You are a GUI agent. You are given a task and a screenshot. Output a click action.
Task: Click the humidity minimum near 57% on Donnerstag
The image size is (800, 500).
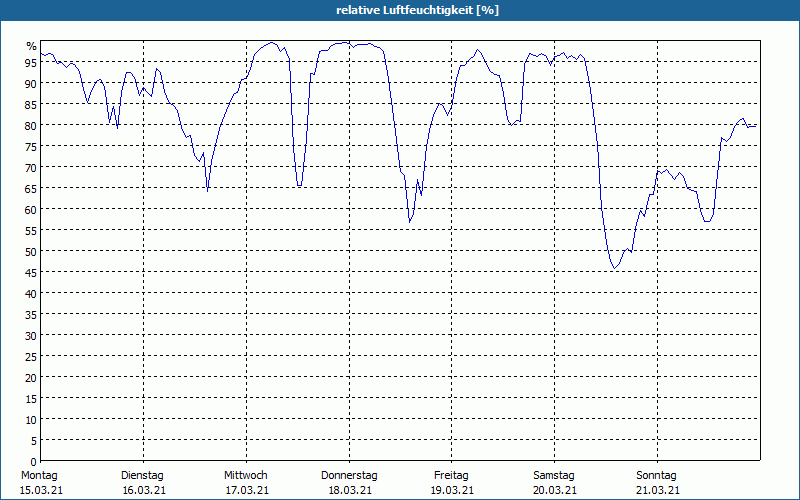click(409, 221)
